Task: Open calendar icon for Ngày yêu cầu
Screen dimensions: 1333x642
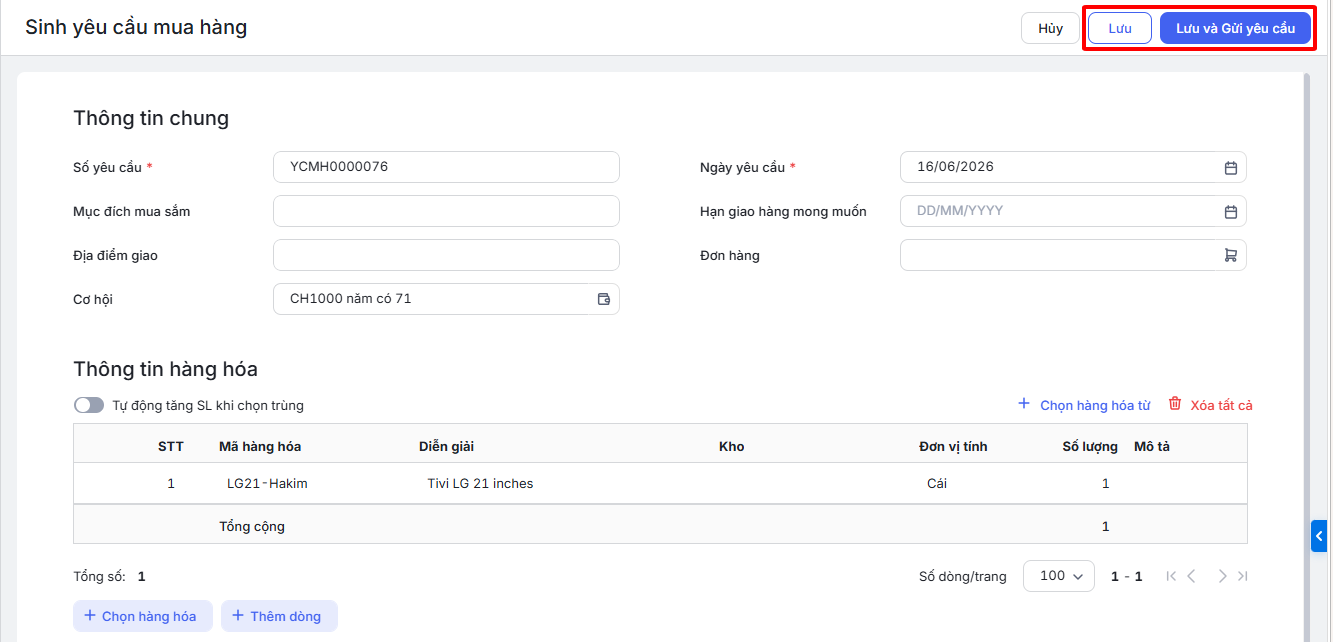Action: point(1231,168)
